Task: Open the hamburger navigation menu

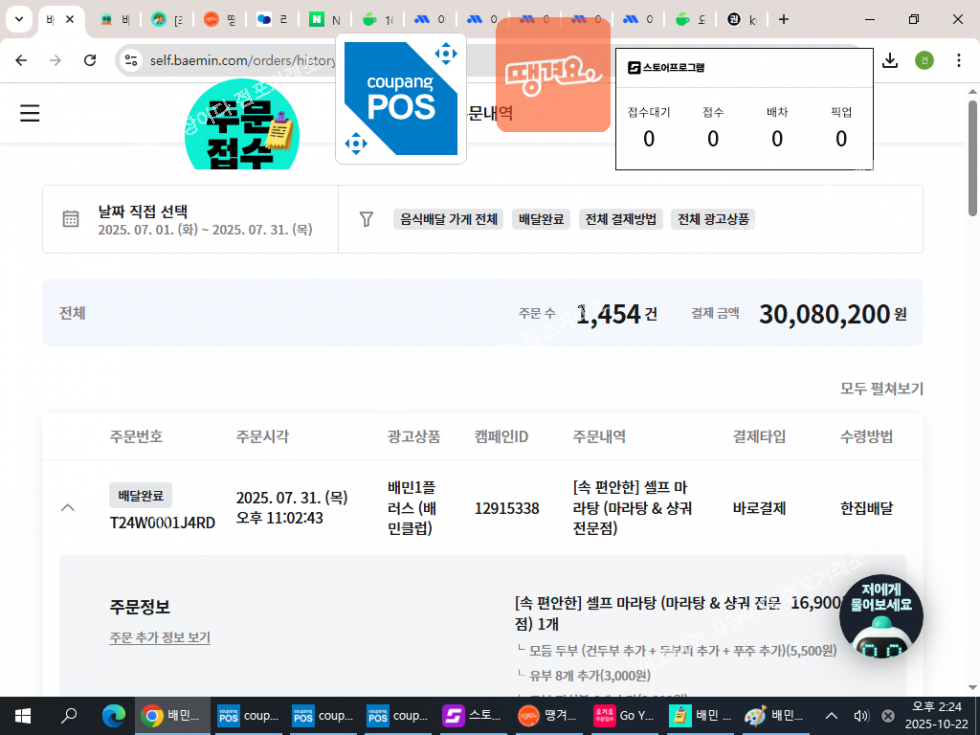Action: point(30,113)
